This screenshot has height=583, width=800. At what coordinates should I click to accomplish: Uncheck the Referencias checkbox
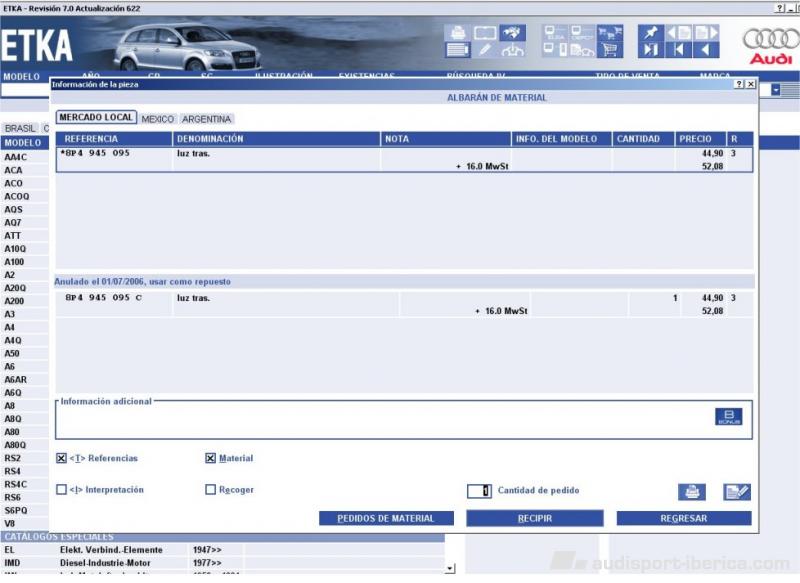[x=62, y=458]
